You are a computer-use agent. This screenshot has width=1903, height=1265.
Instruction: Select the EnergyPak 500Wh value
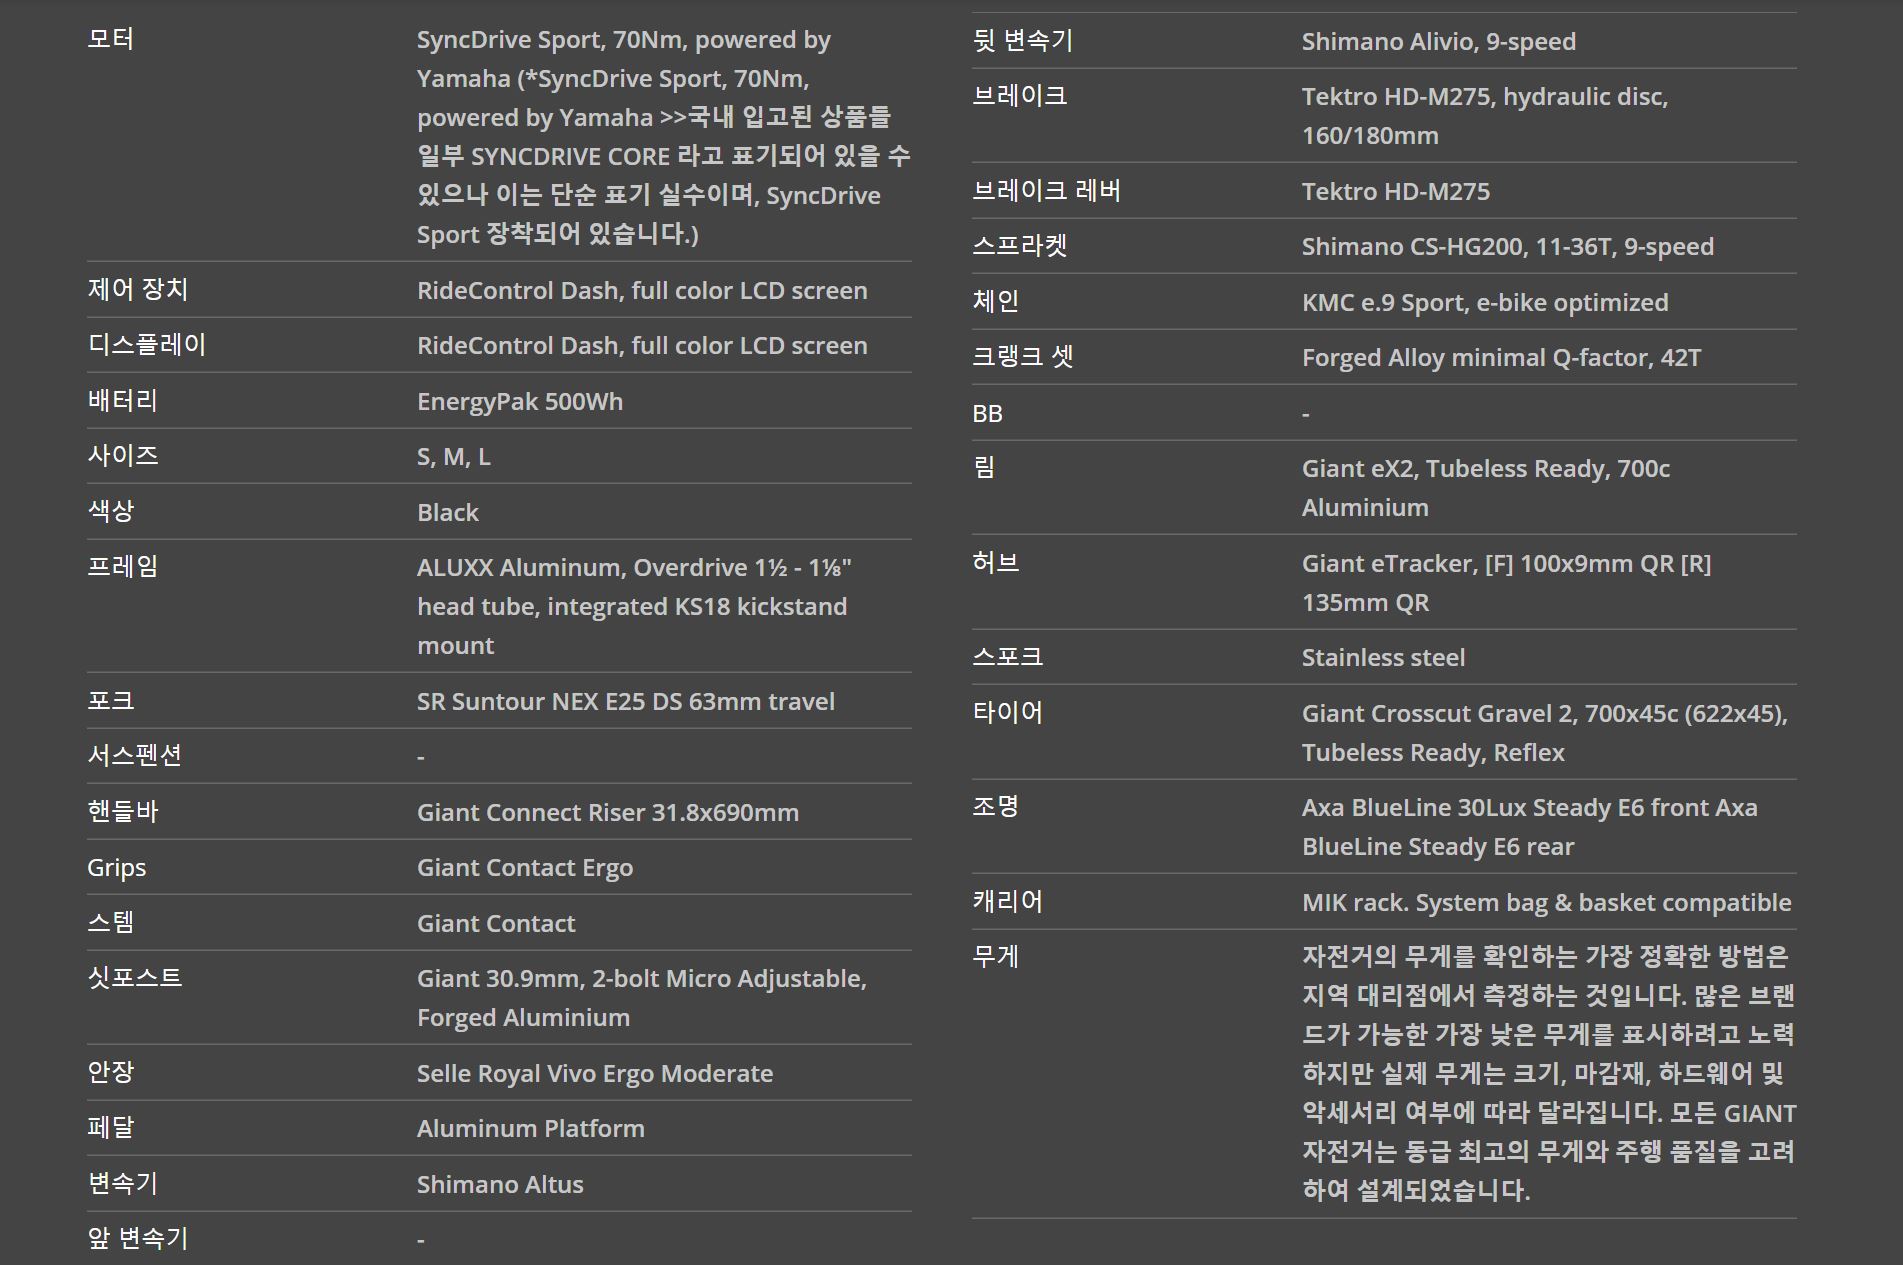520,401
